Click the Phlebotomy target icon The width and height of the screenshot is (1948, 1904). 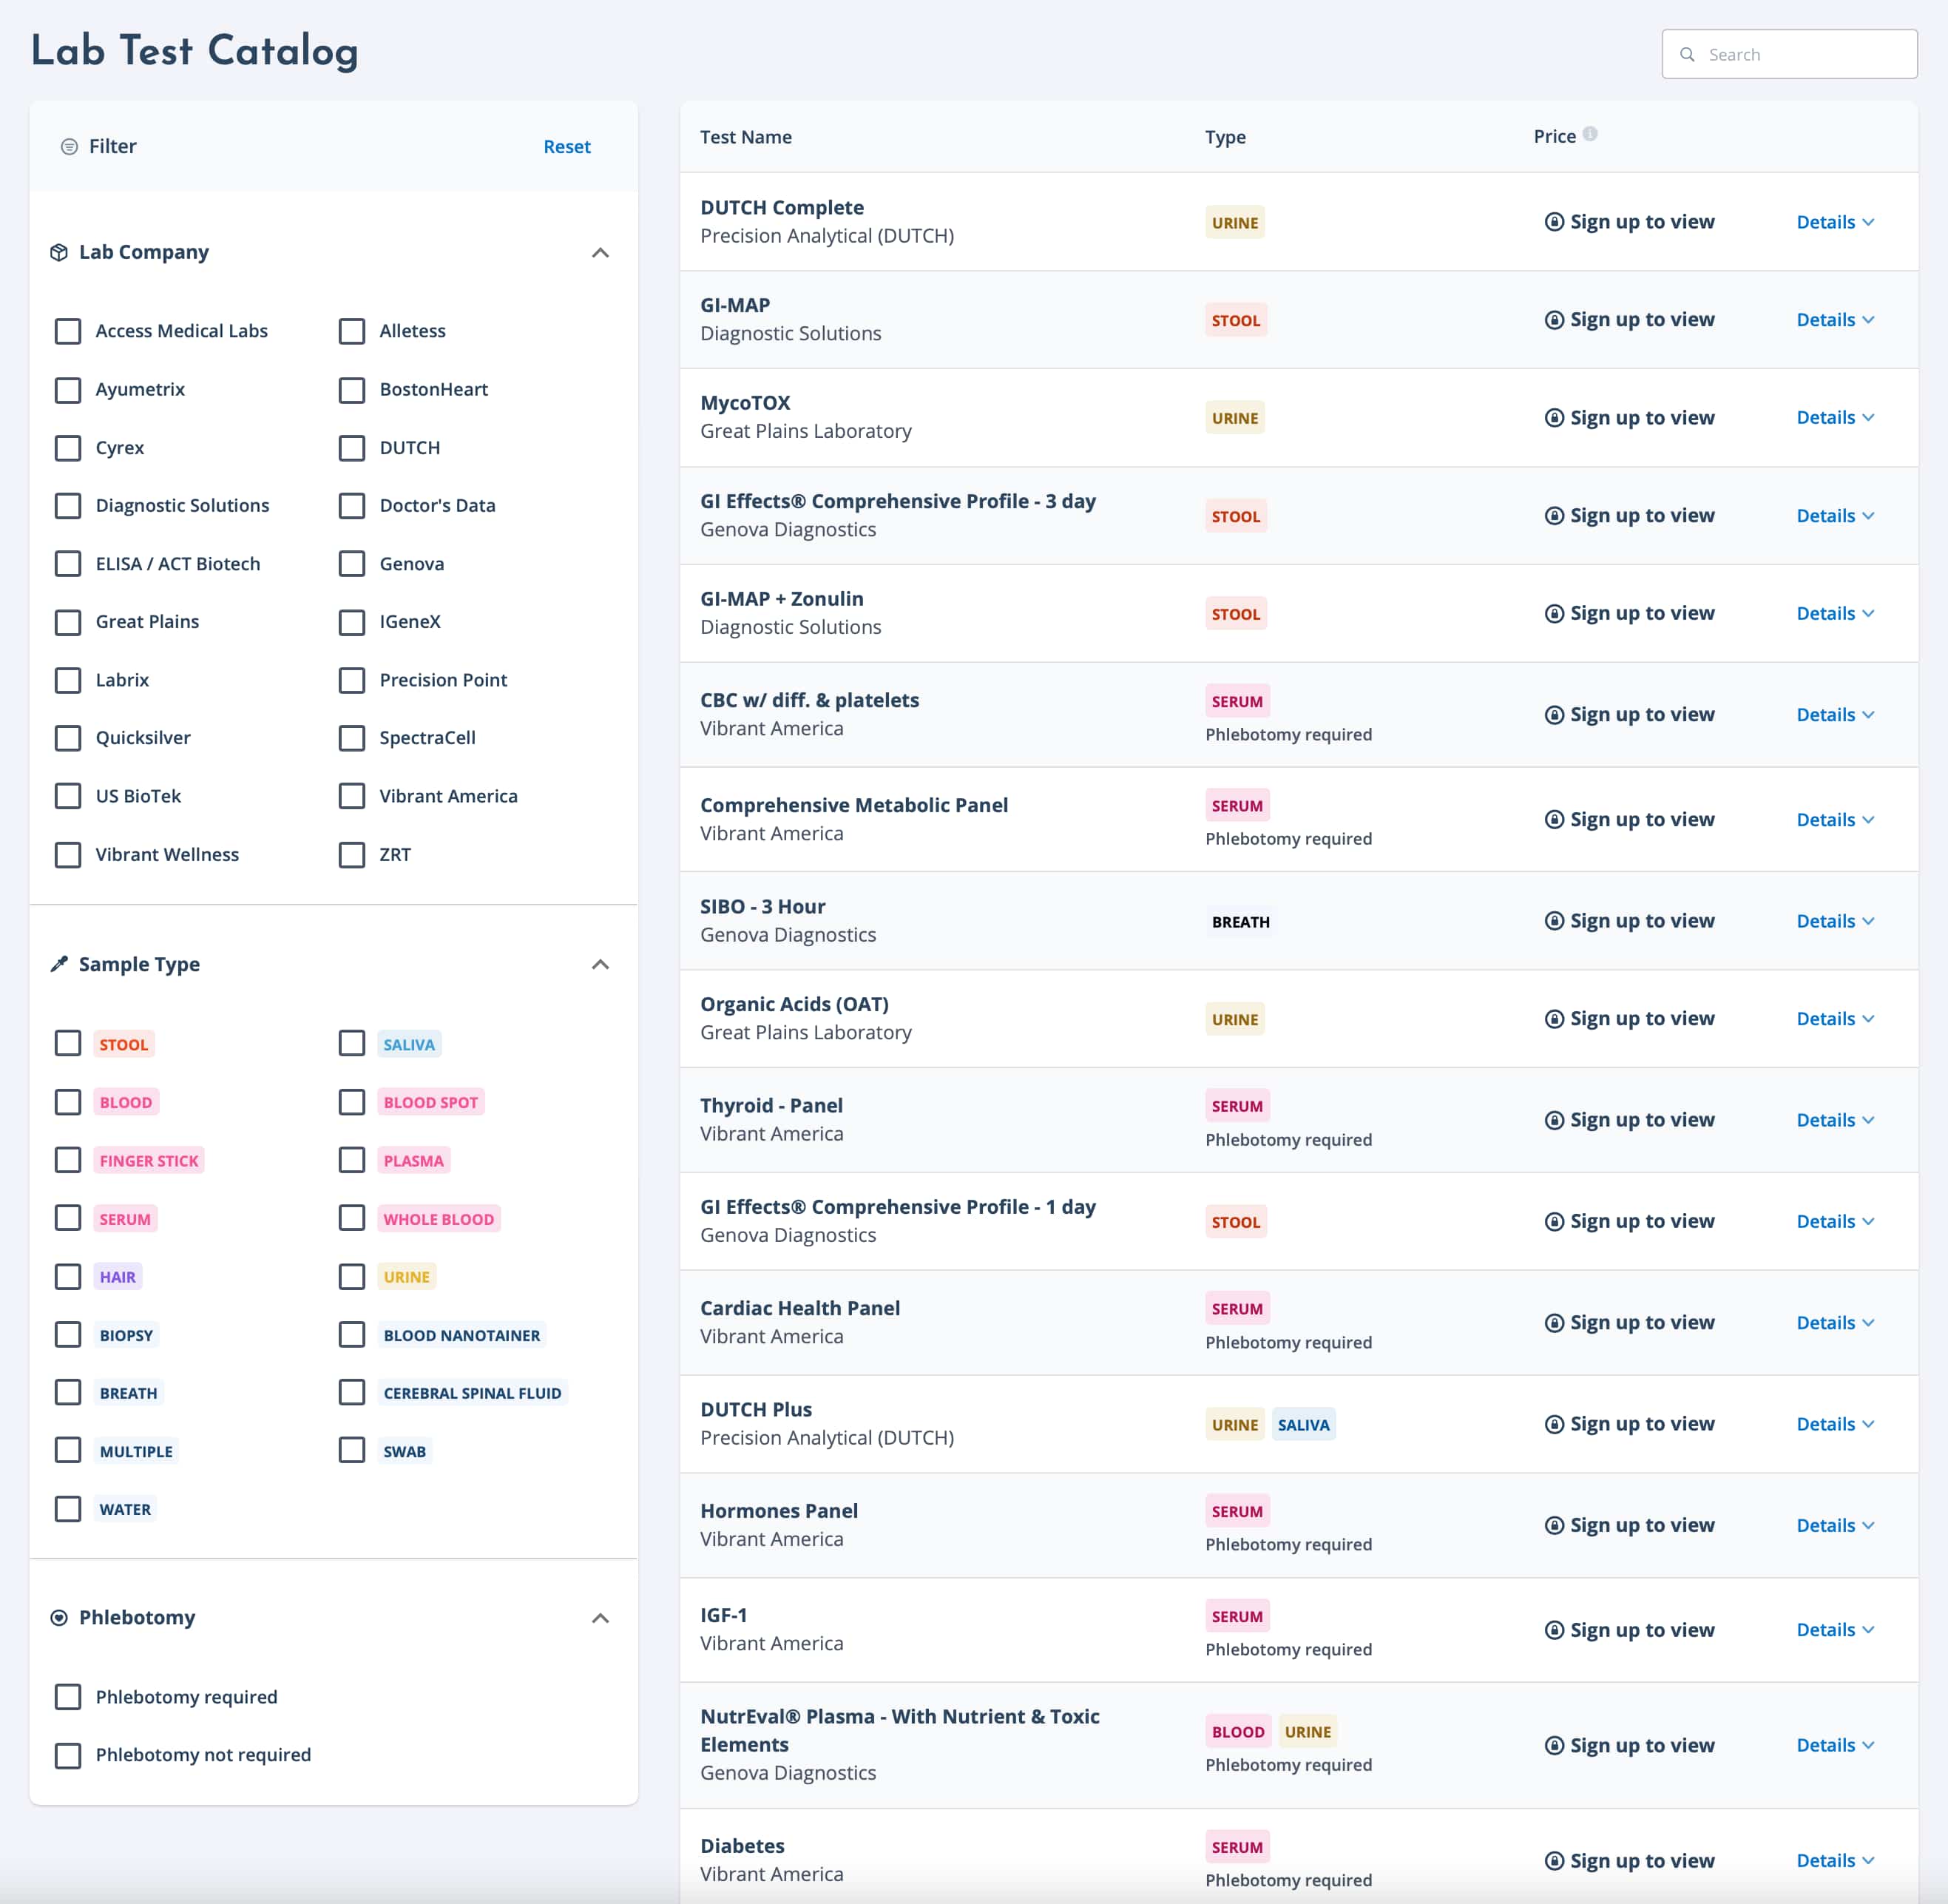click(60, 1617)
